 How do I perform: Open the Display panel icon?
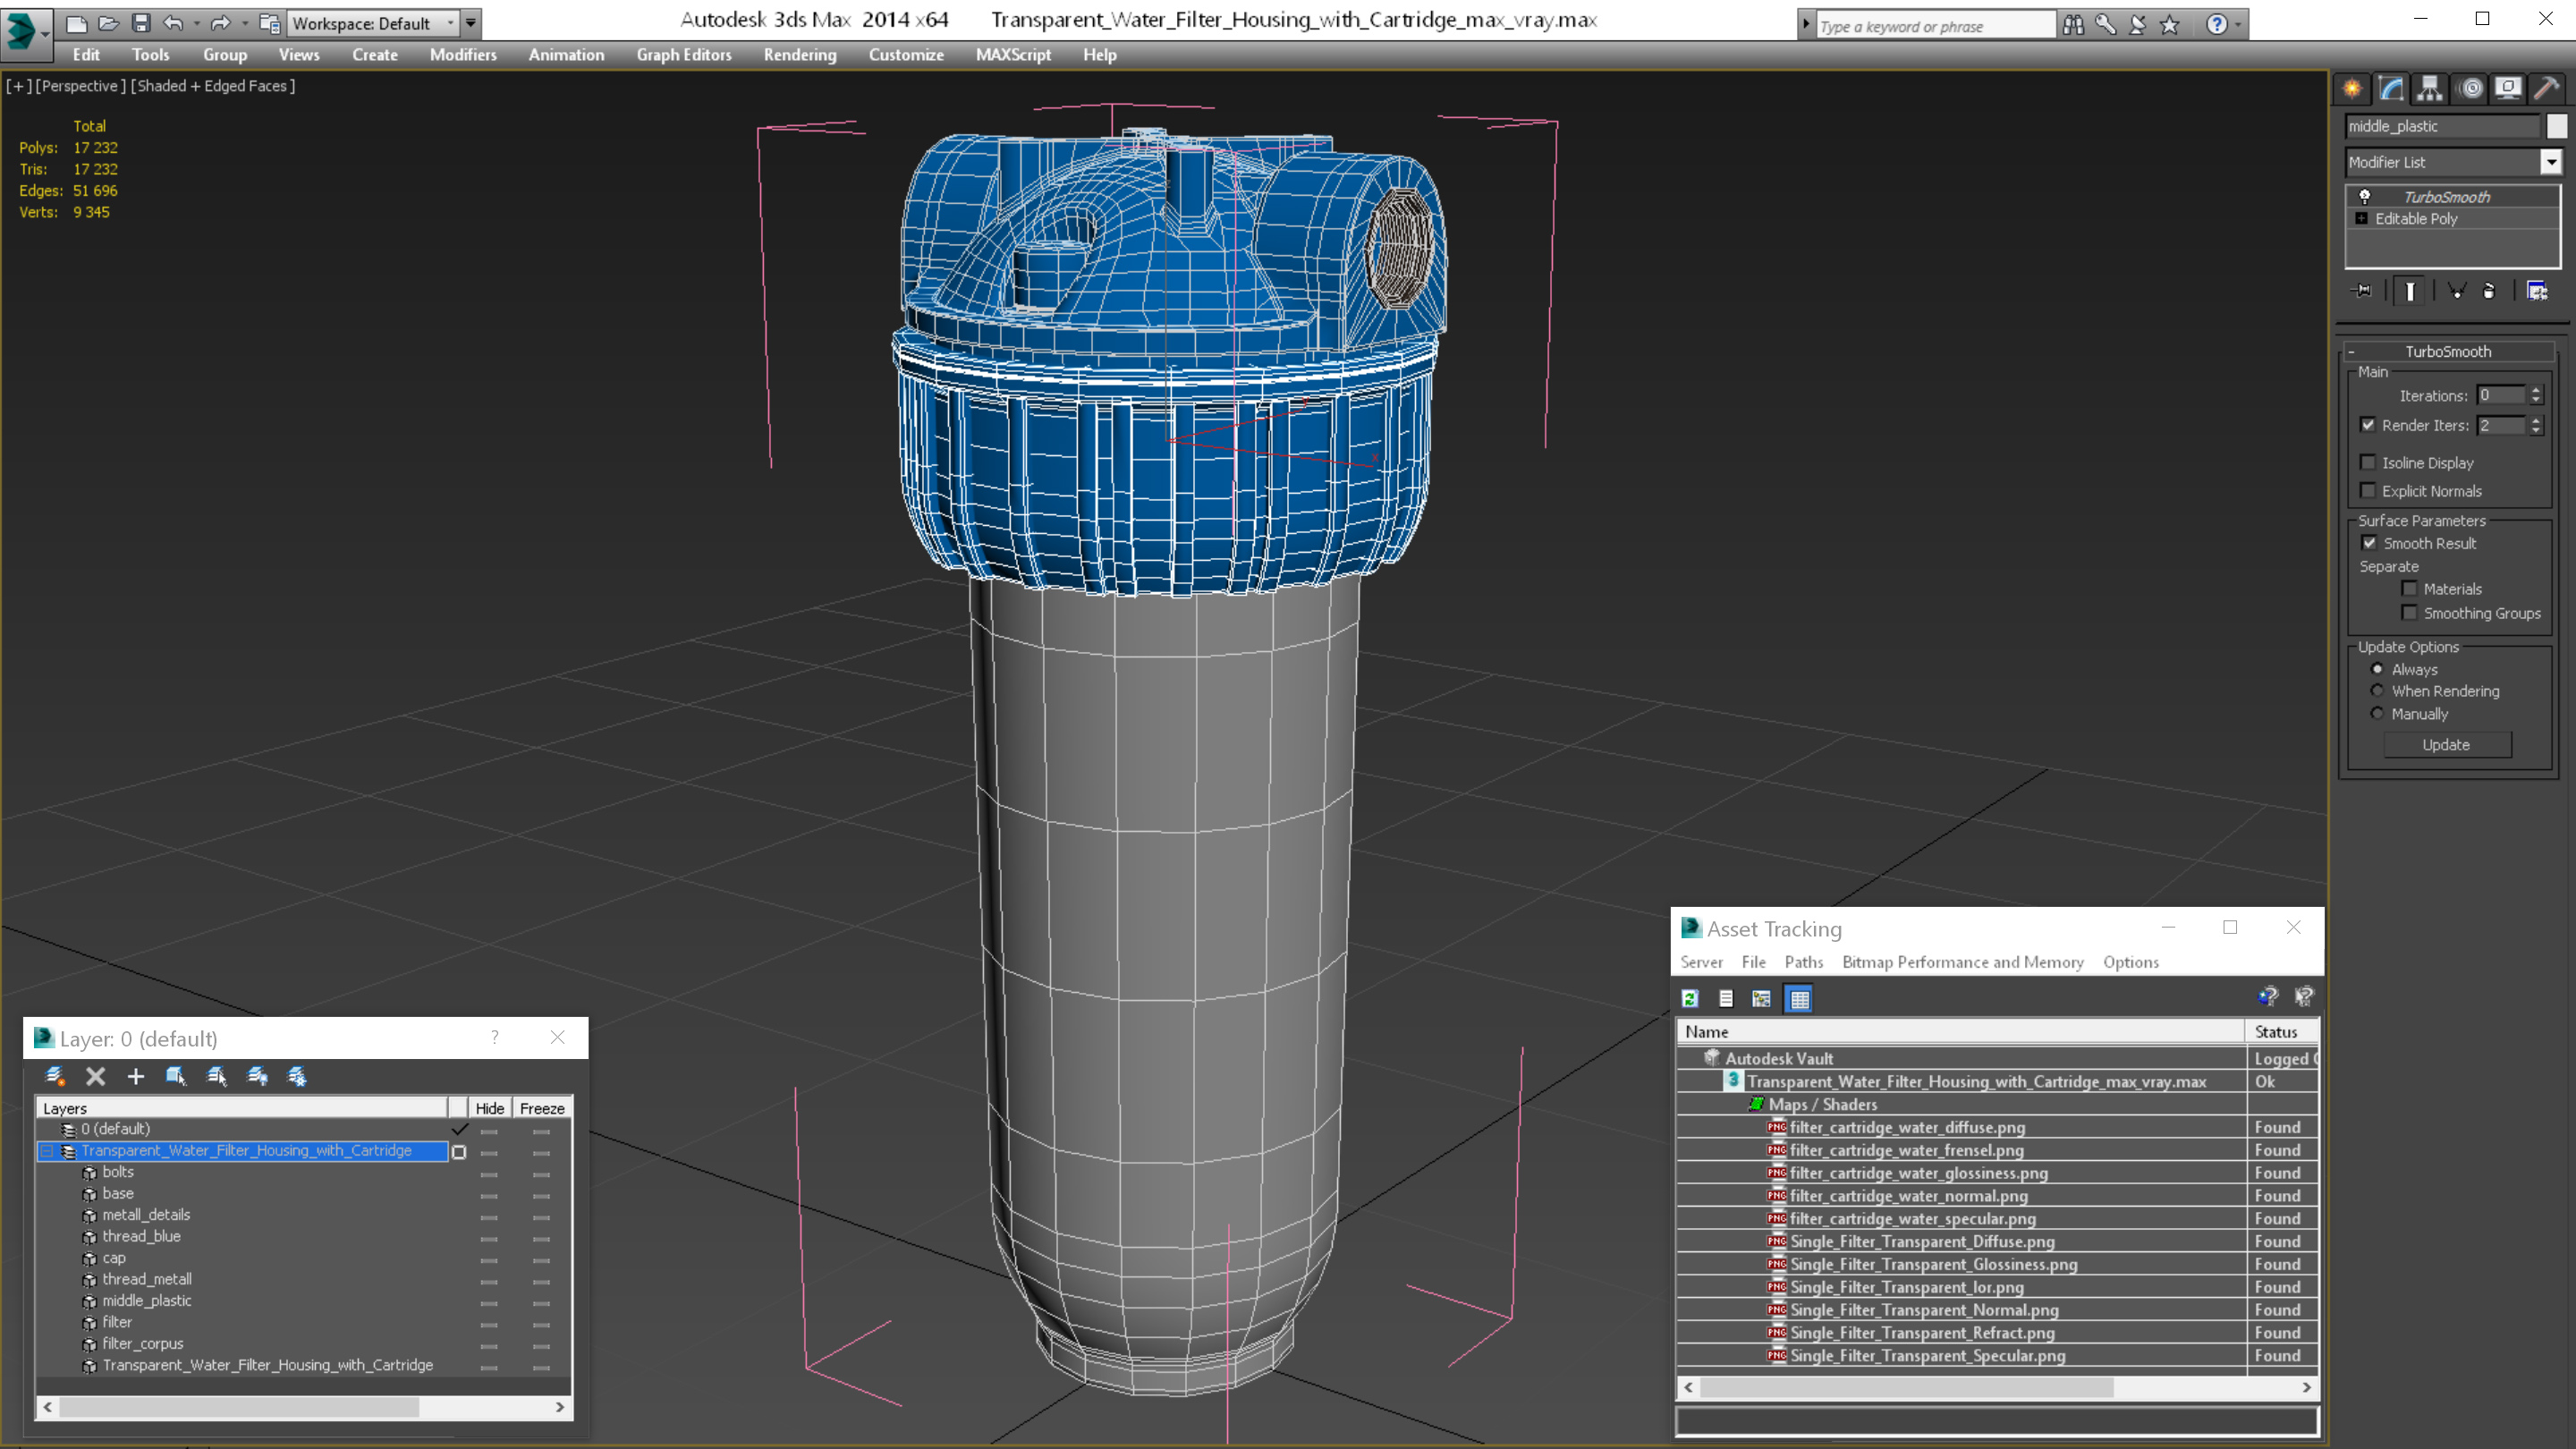[x=2508, y=89]
